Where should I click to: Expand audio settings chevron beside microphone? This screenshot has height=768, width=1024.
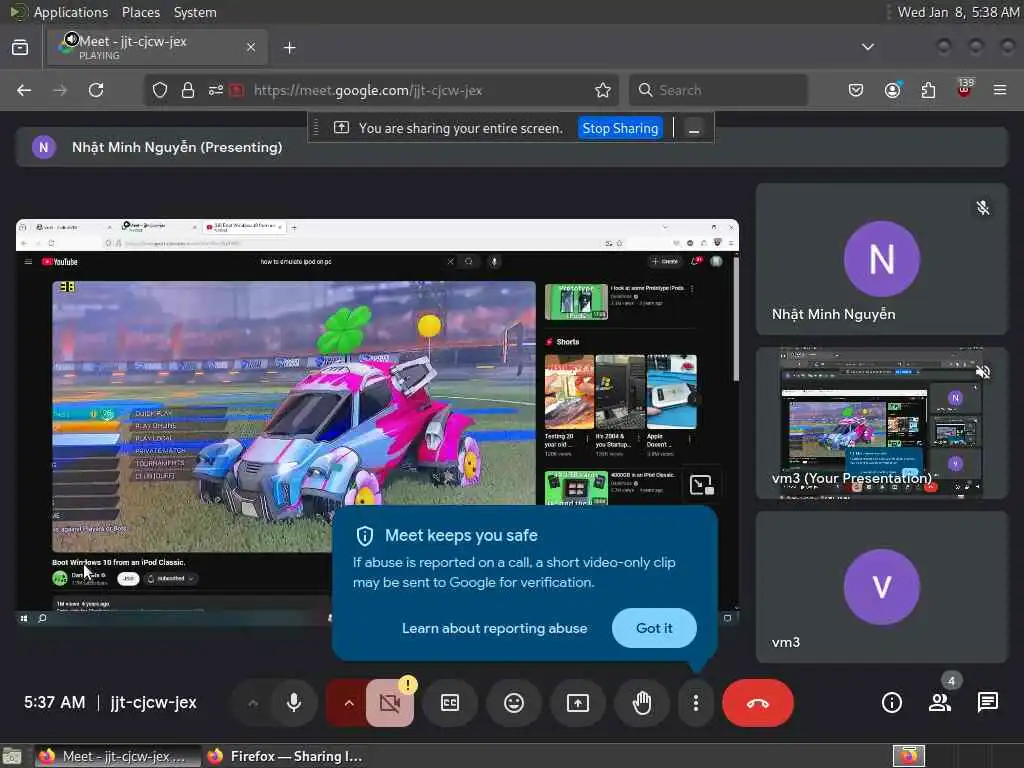[253, 703]
